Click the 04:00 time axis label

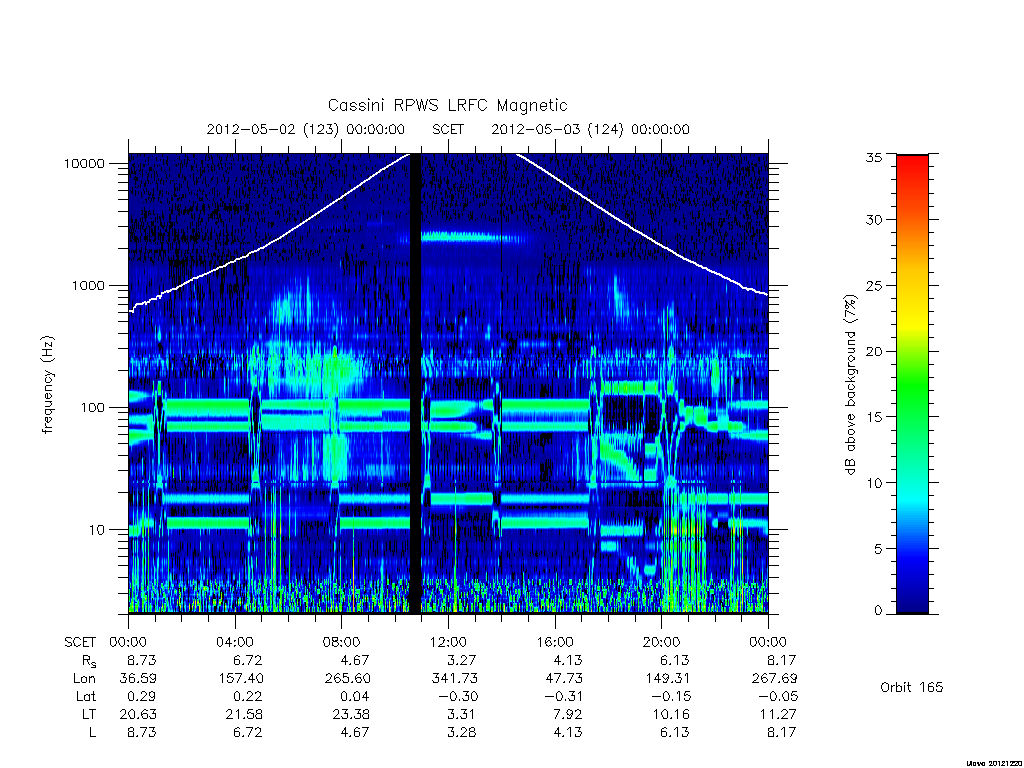click(234, 643)
